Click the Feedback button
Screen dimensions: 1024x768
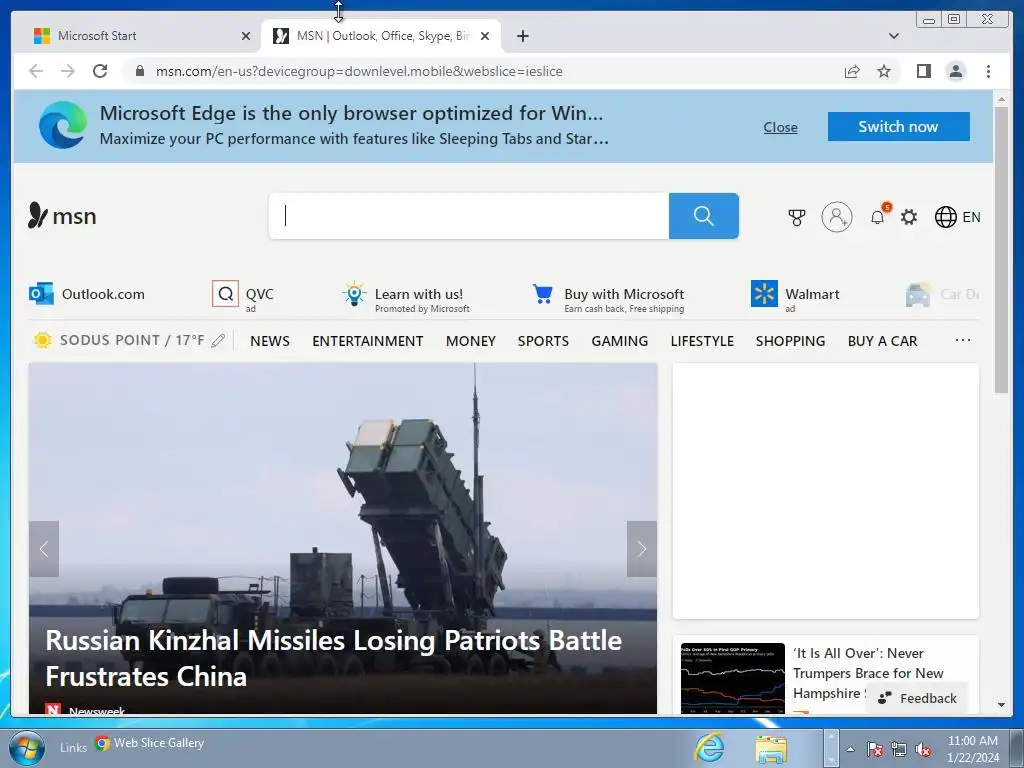point(918,698)
